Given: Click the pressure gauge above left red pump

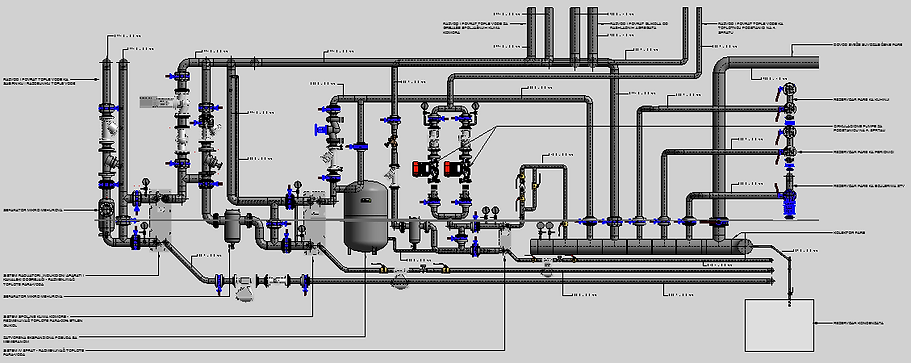Looking at the screenshot, I should [x=425, y=106].
